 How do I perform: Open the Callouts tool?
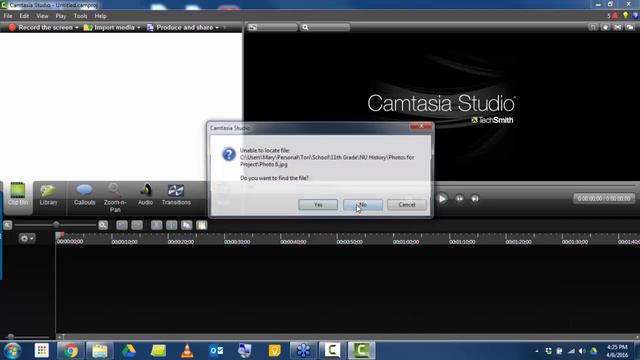[x=84, y=194]
